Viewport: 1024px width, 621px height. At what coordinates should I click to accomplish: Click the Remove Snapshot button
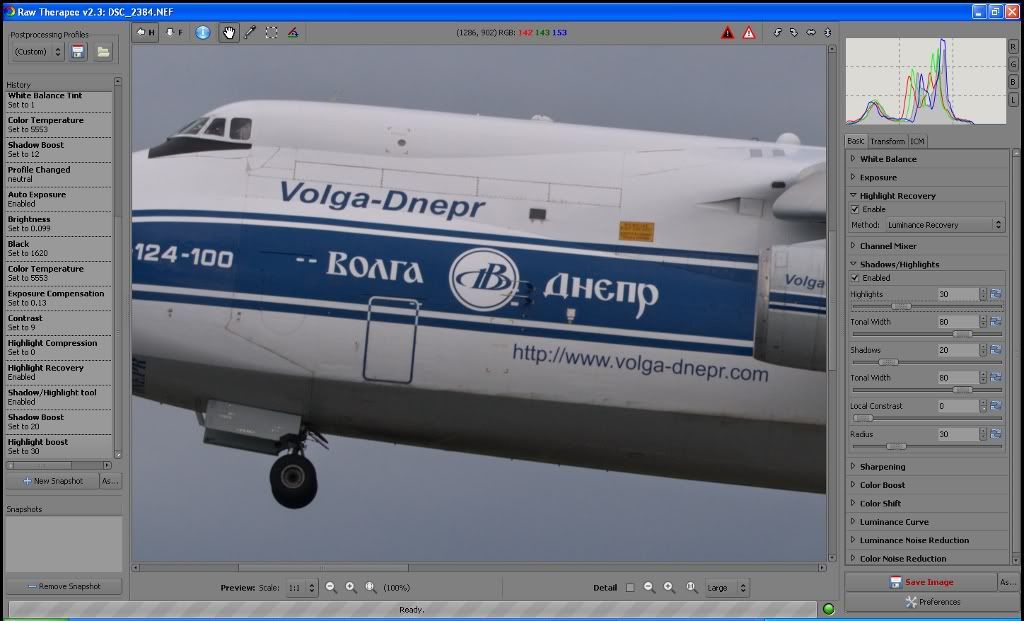[63, 586]
